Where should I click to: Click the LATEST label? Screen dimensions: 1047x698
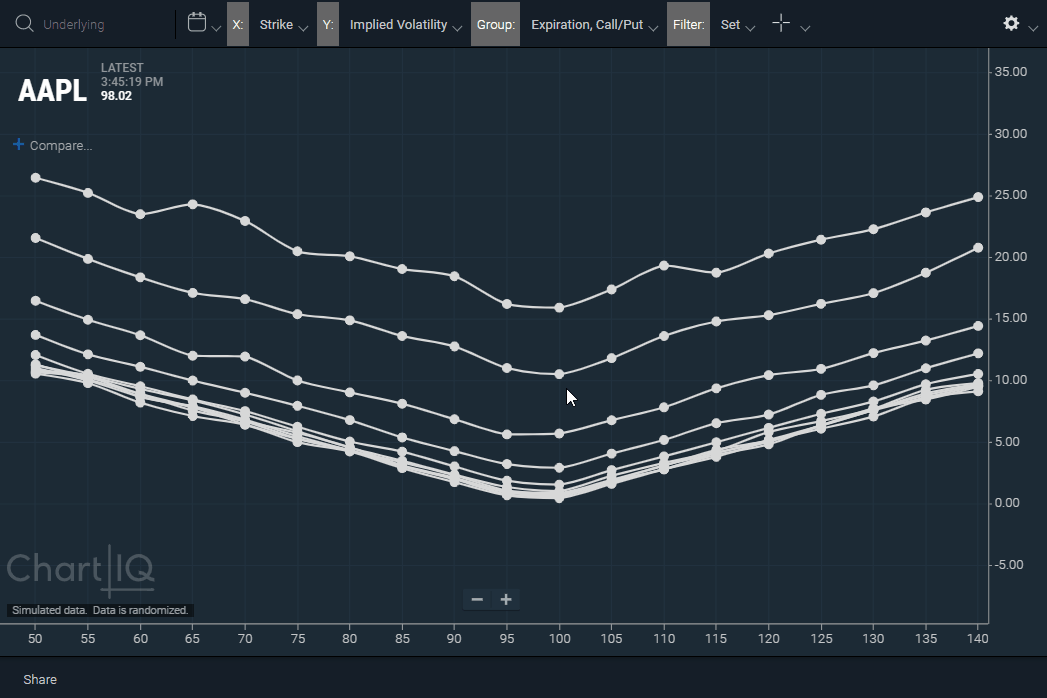point(122,67)
